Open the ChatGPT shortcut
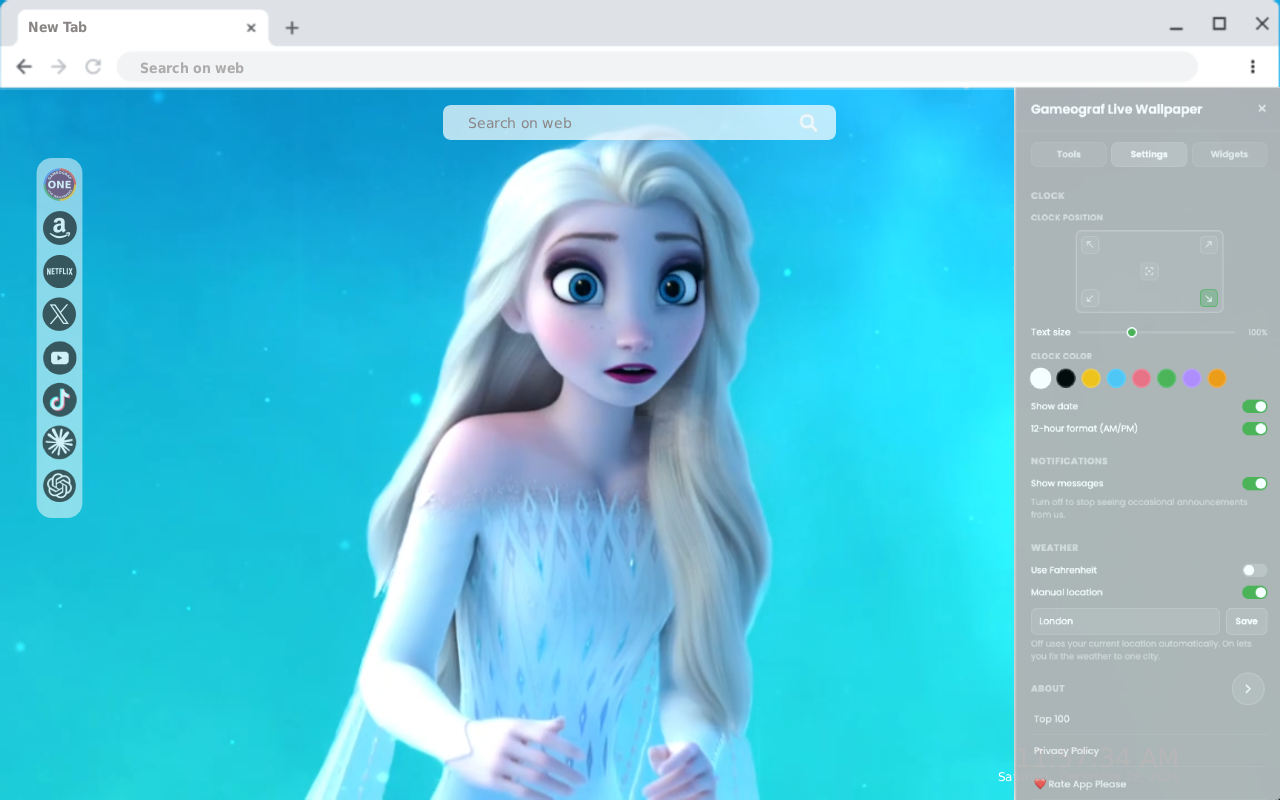This screenshot has height=800, width=1280. pyautogui.click(x=59, y=486)
